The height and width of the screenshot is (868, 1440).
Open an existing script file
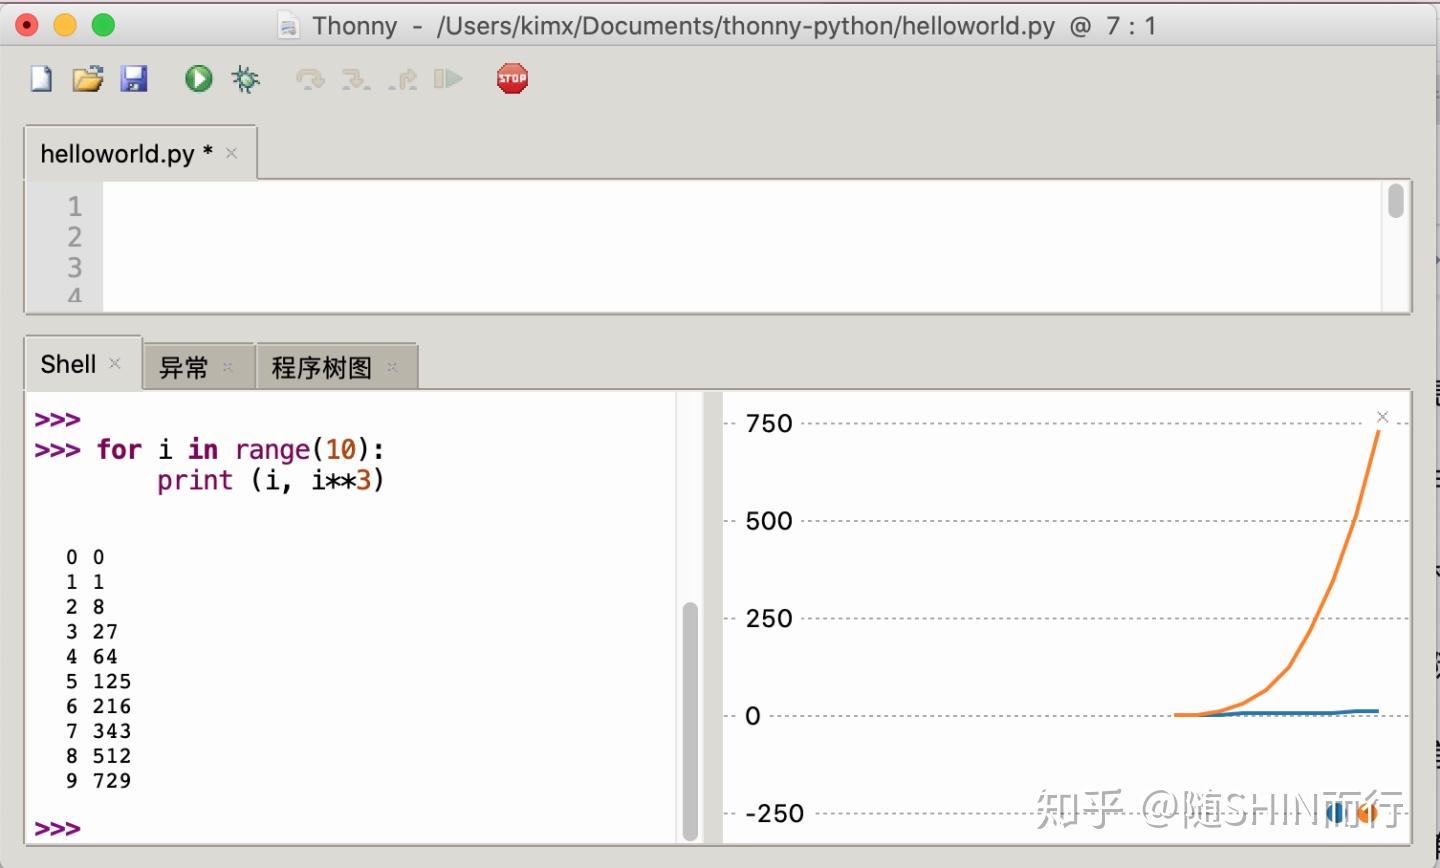click(x=88, y=78)
